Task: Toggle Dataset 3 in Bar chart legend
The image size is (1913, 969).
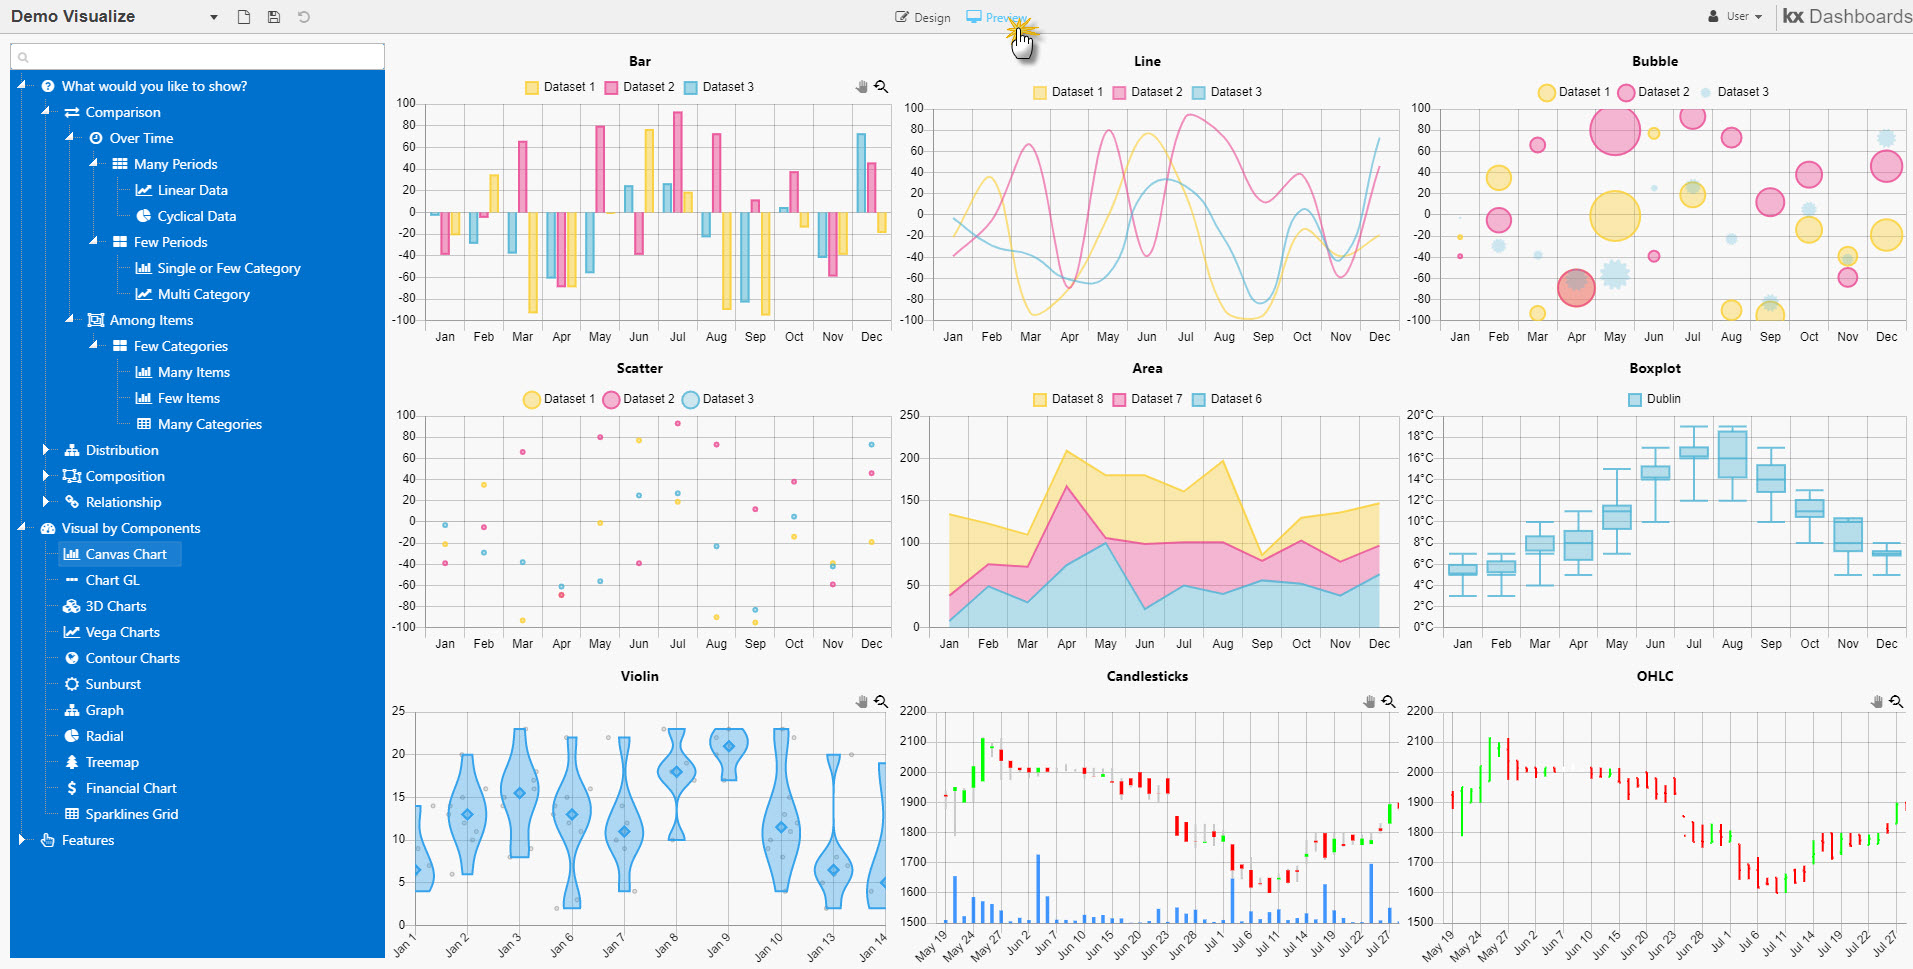Action: 719,87
